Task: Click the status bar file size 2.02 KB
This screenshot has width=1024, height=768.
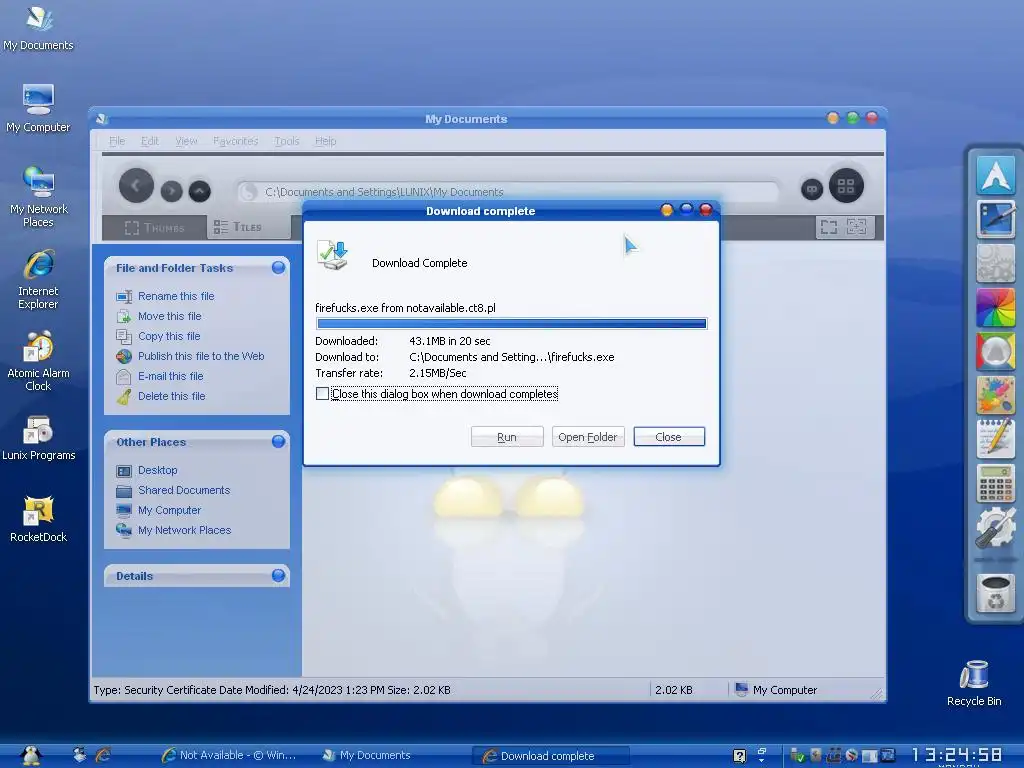Action: [673, 690]
